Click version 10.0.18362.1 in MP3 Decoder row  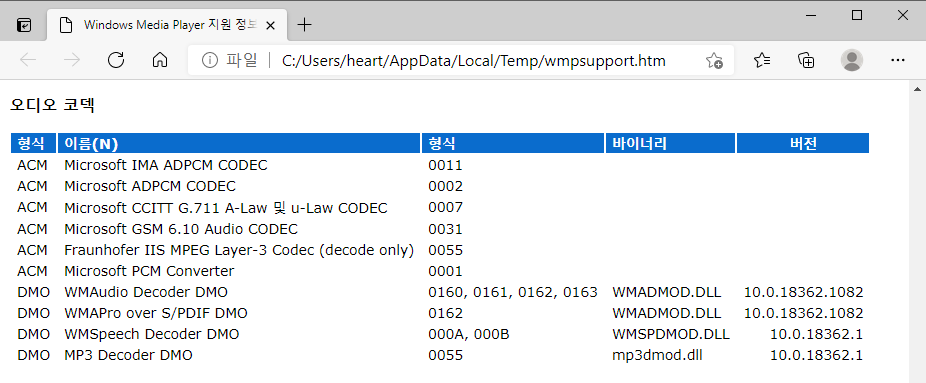click(816, 355)
